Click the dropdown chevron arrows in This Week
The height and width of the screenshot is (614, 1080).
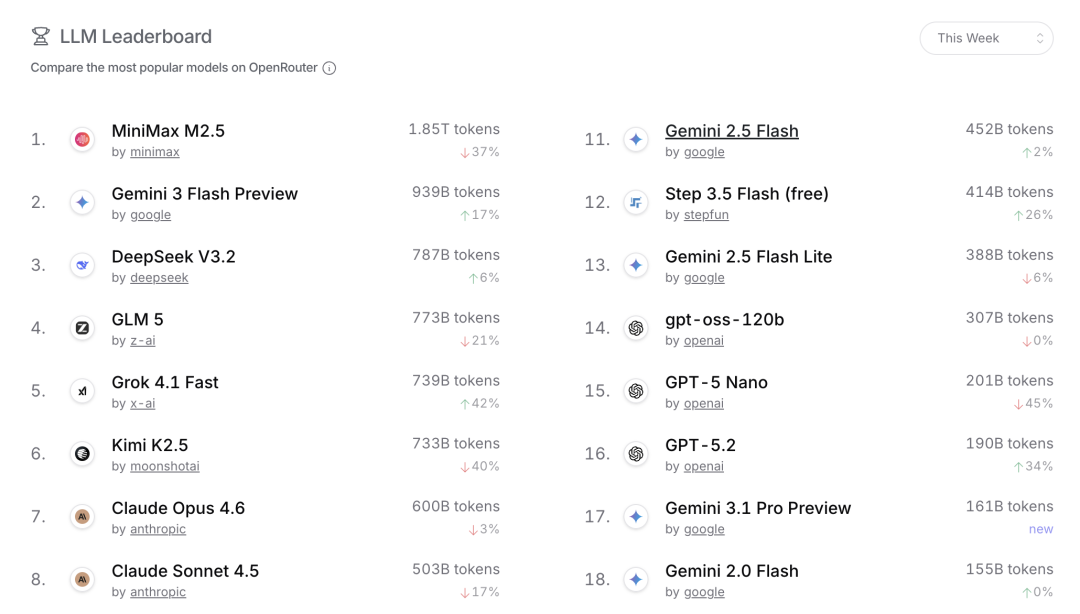(1040, 39)
